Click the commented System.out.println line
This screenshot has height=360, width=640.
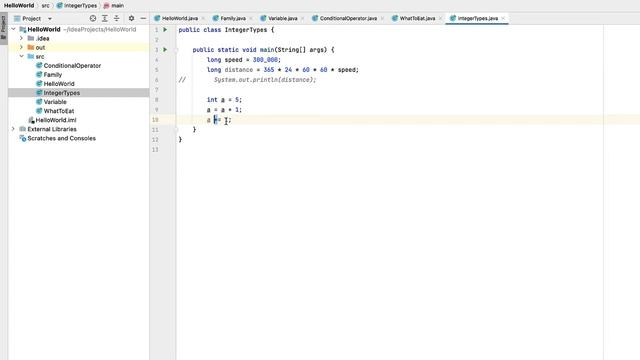point(265,80)
